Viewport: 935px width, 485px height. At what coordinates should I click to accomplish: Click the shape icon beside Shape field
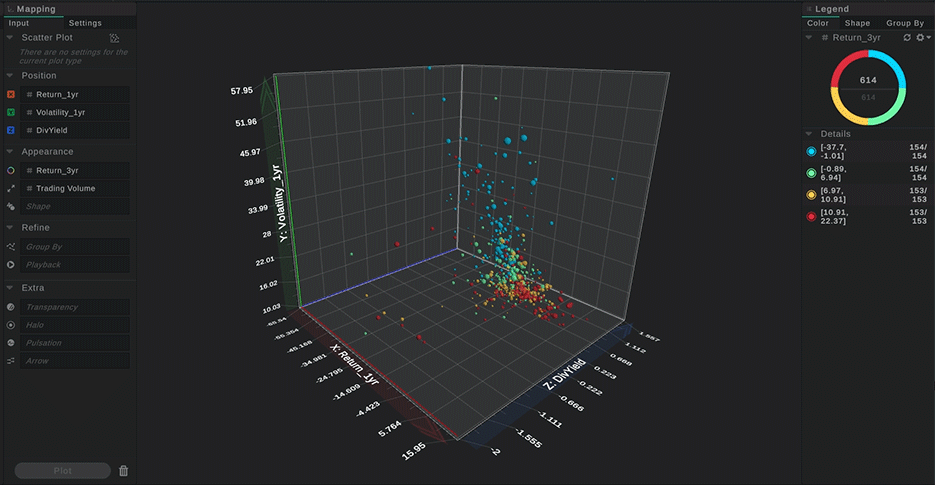11,206
